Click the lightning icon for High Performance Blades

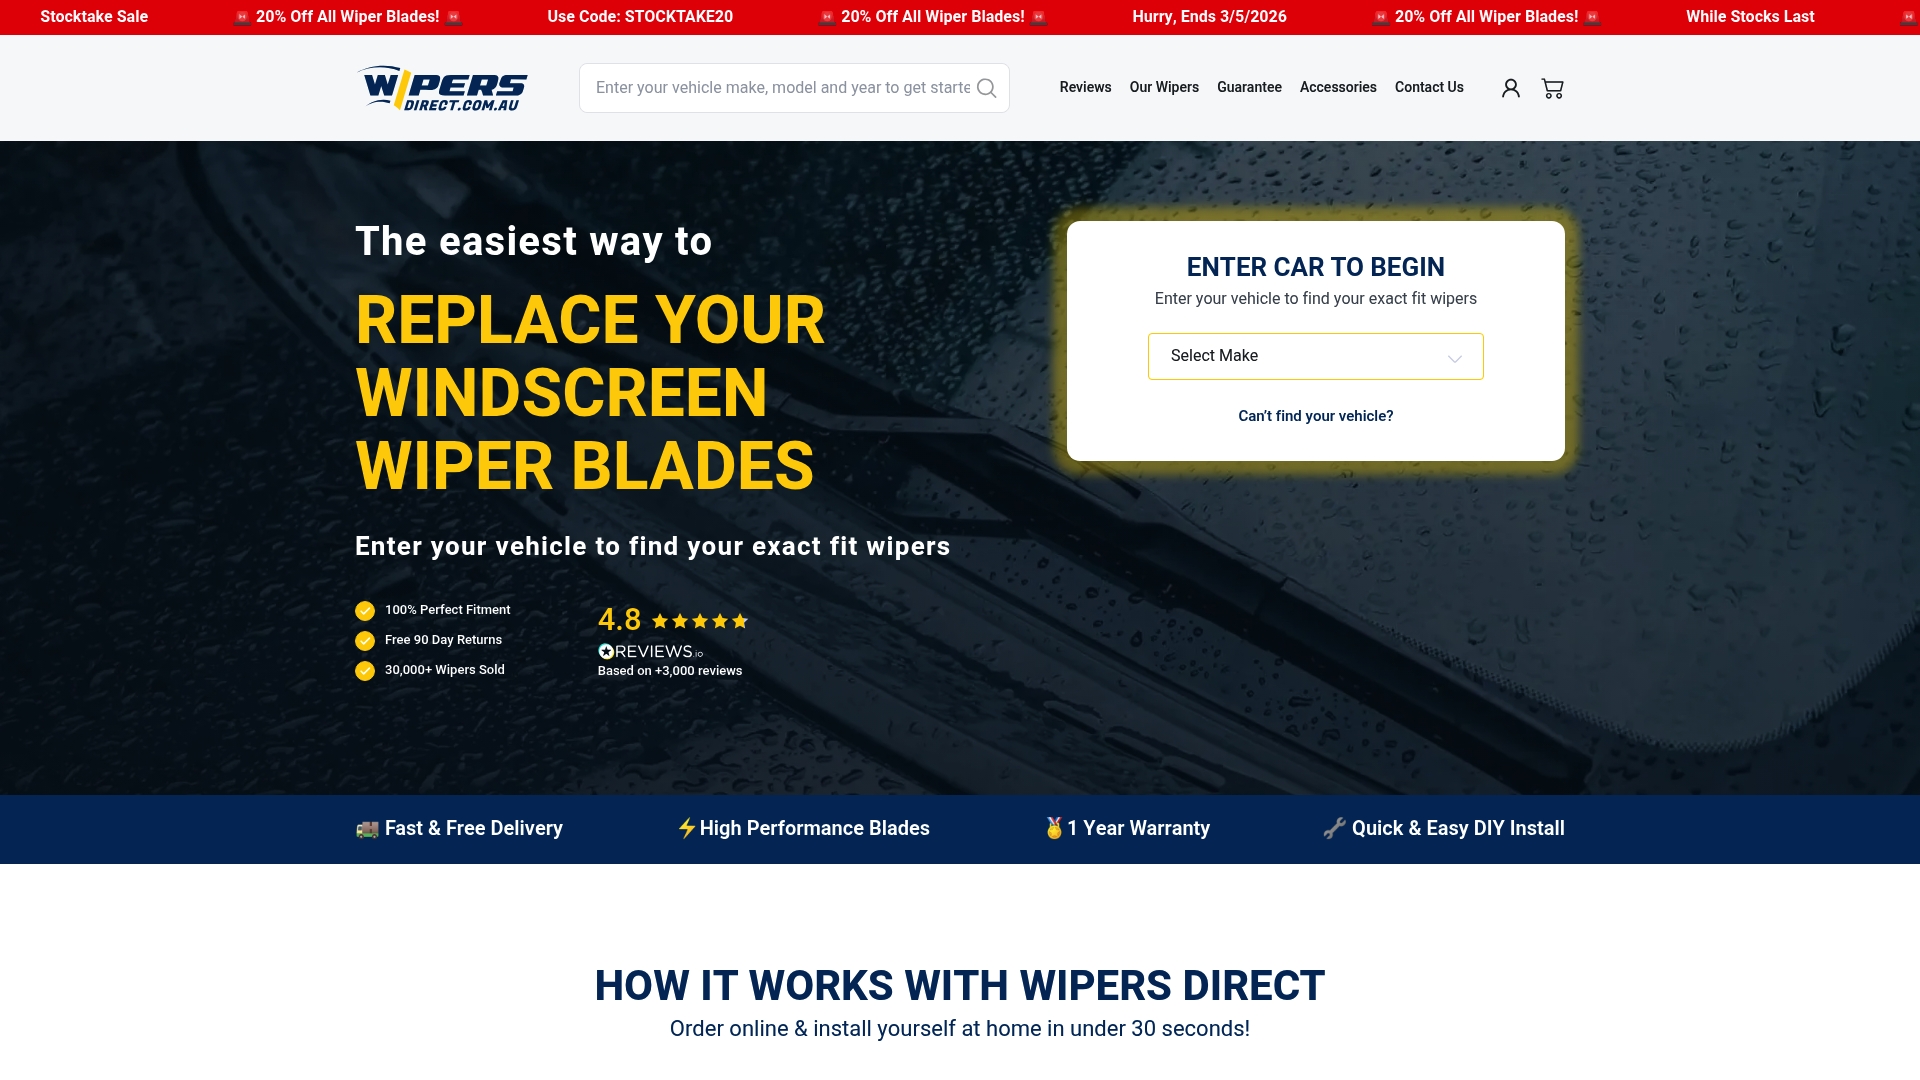point(686,828)
